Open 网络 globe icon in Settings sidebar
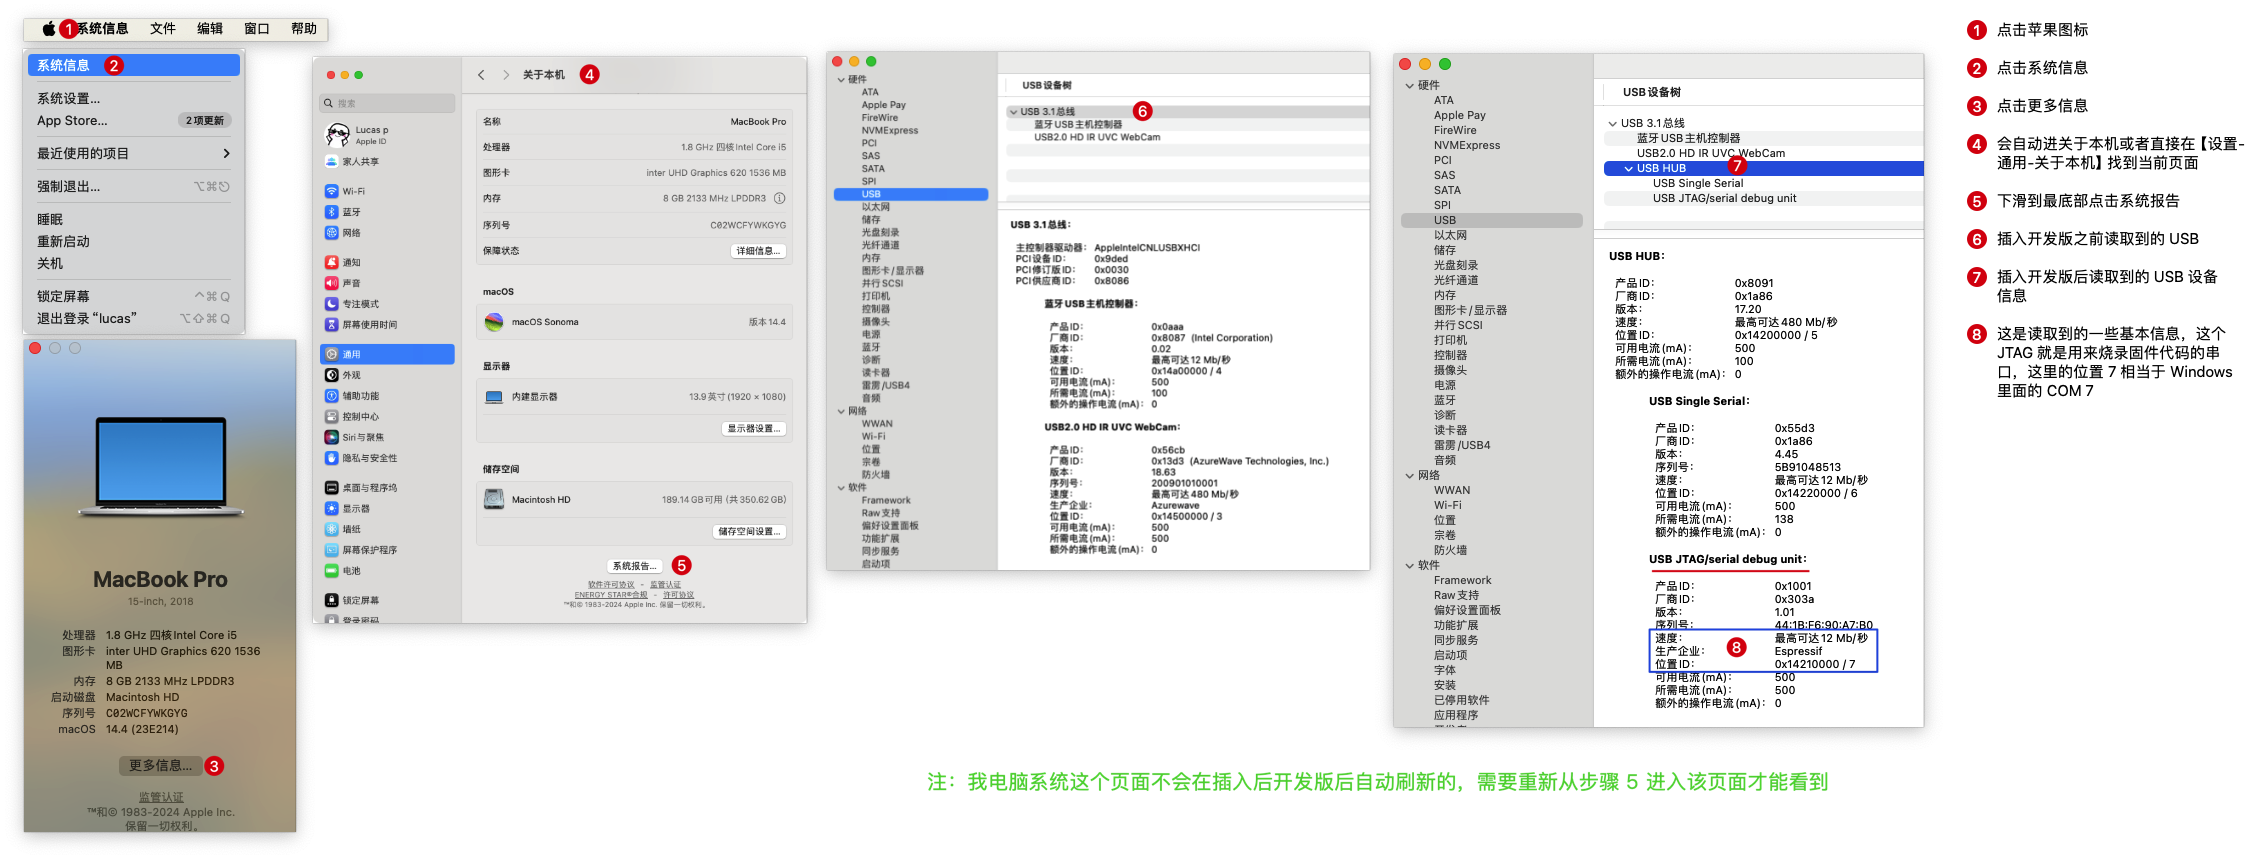2267x859 pixels. (x=331, y=233)
